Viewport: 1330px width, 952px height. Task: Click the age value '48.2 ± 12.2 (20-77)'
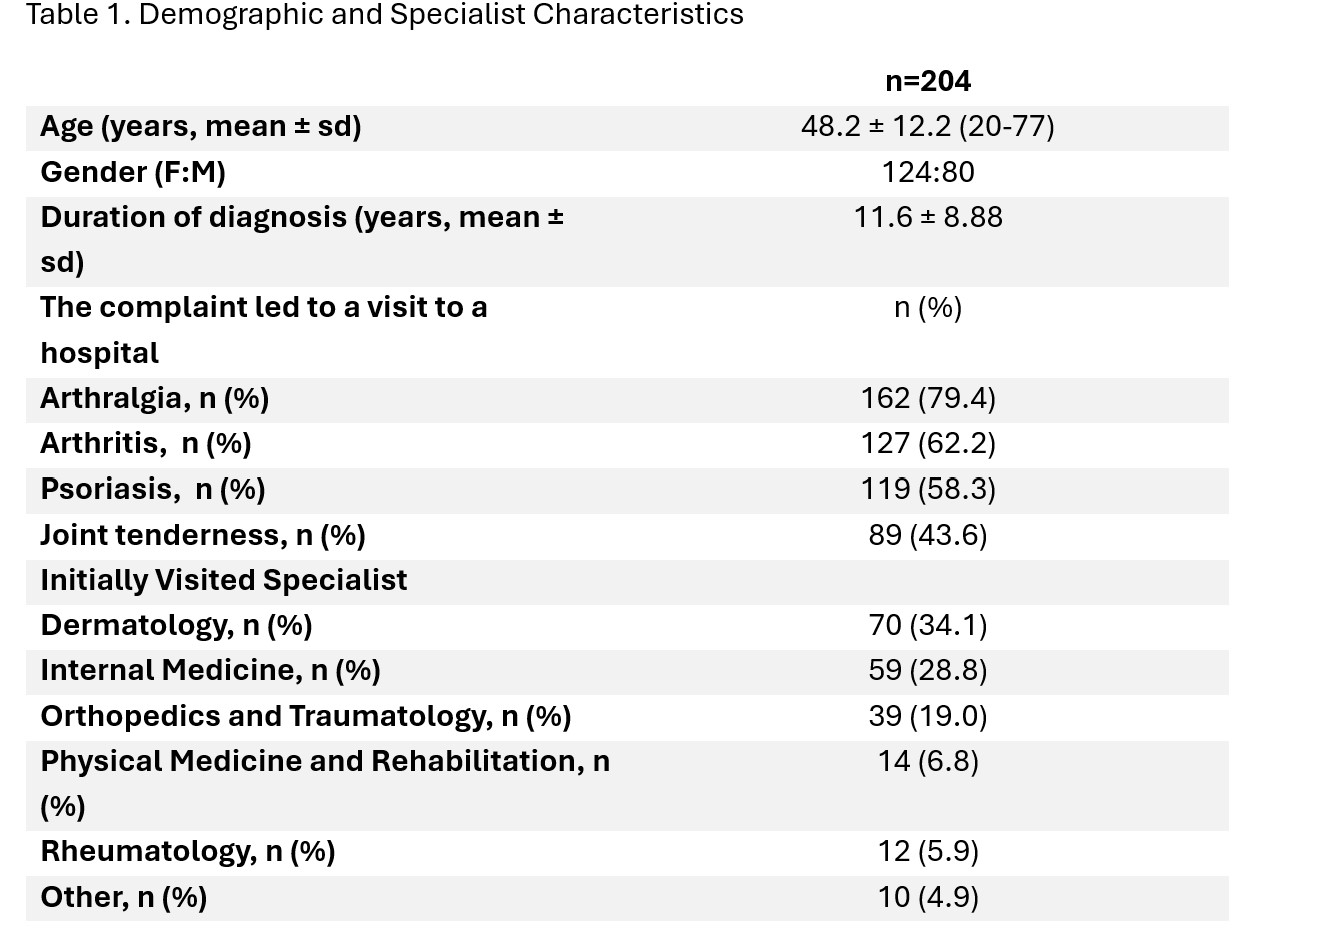pos(927,127)
